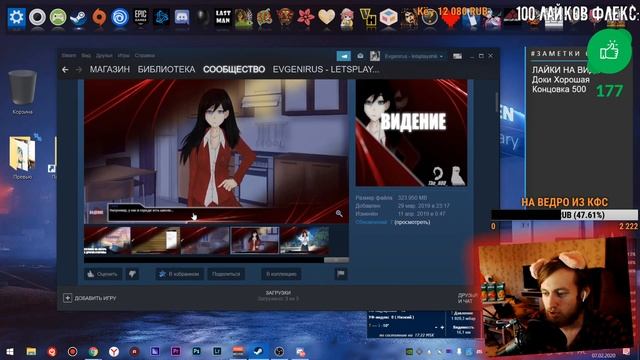This screenshot has width=640, height=360.
Task: Open Yandex Browser from the taskbar
Action: point(114,351)
